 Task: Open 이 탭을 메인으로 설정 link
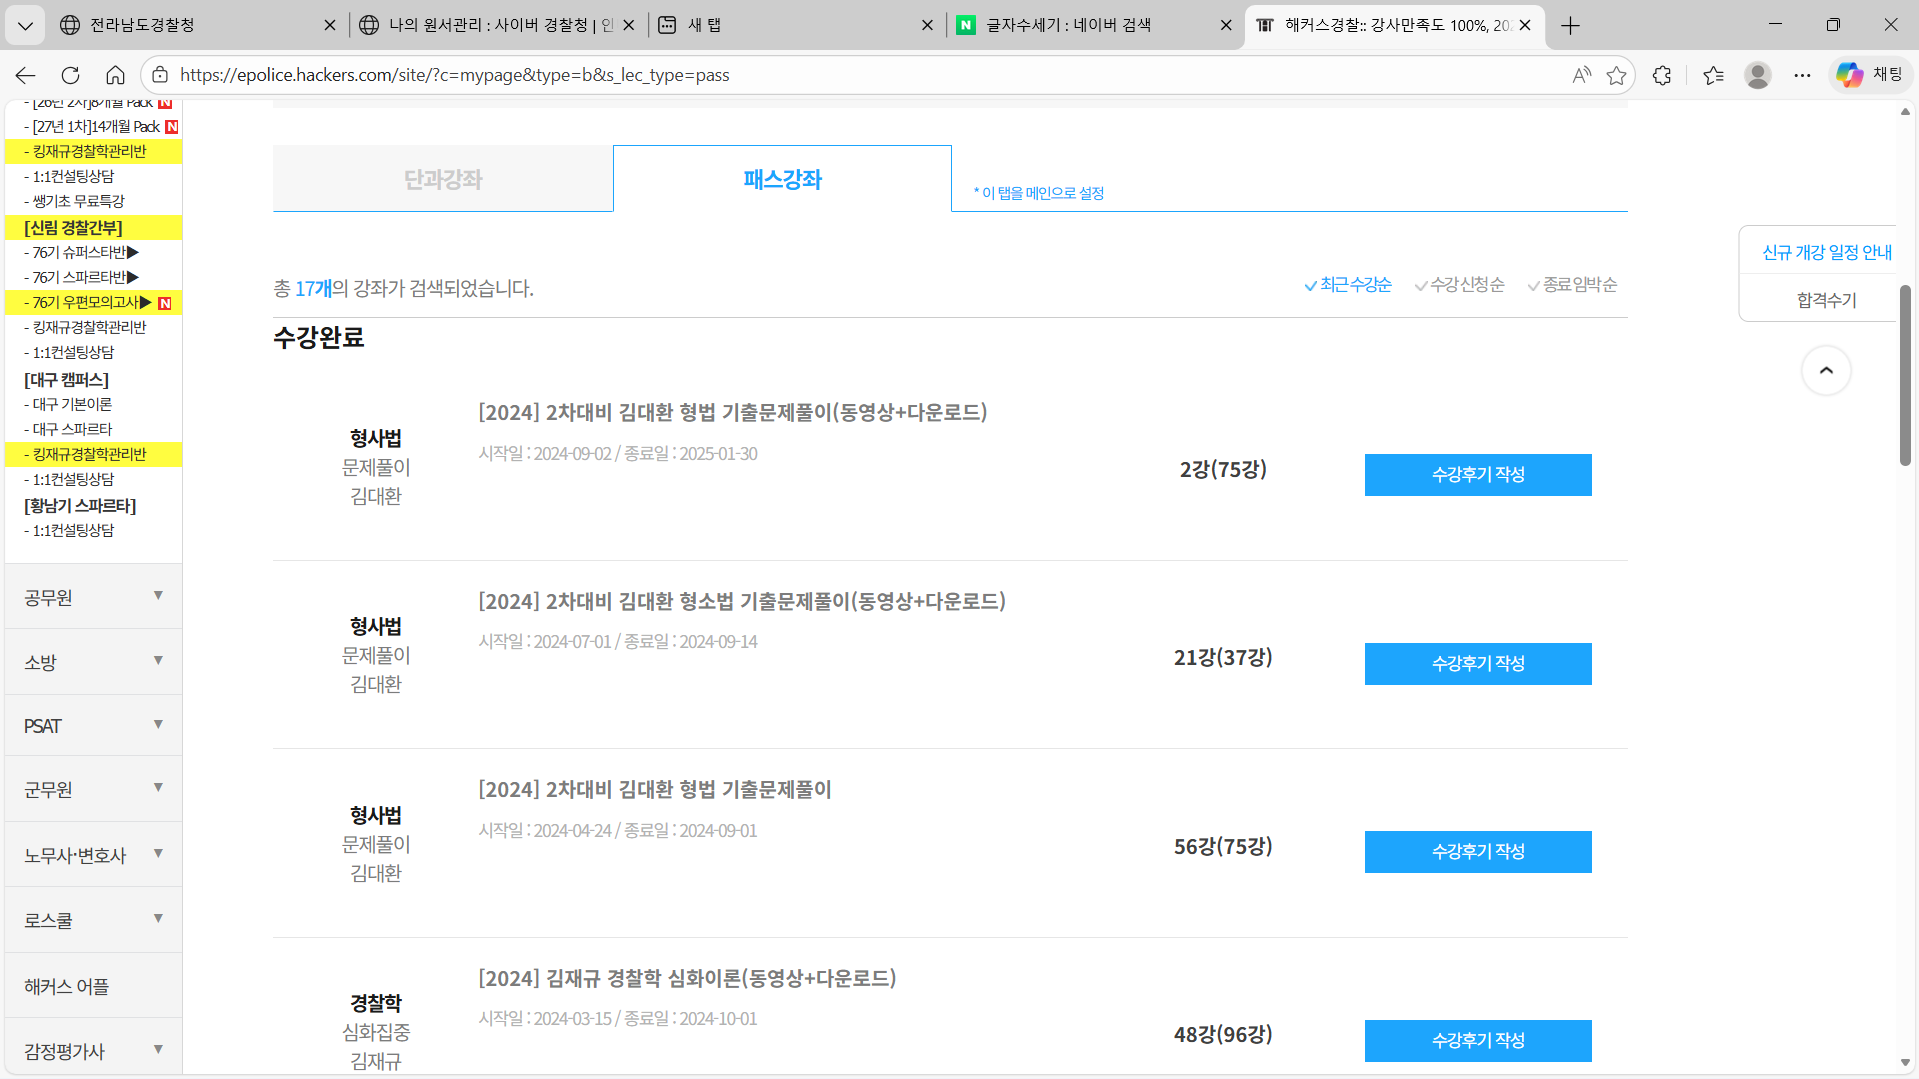tap(1039, 193)
